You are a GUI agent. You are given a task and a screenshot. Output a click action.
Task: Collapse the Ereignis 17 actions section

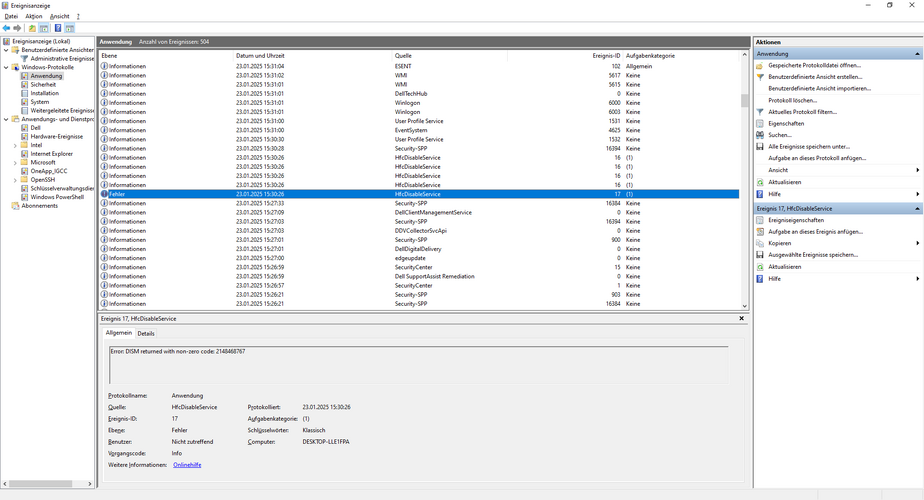pos(917,209)
